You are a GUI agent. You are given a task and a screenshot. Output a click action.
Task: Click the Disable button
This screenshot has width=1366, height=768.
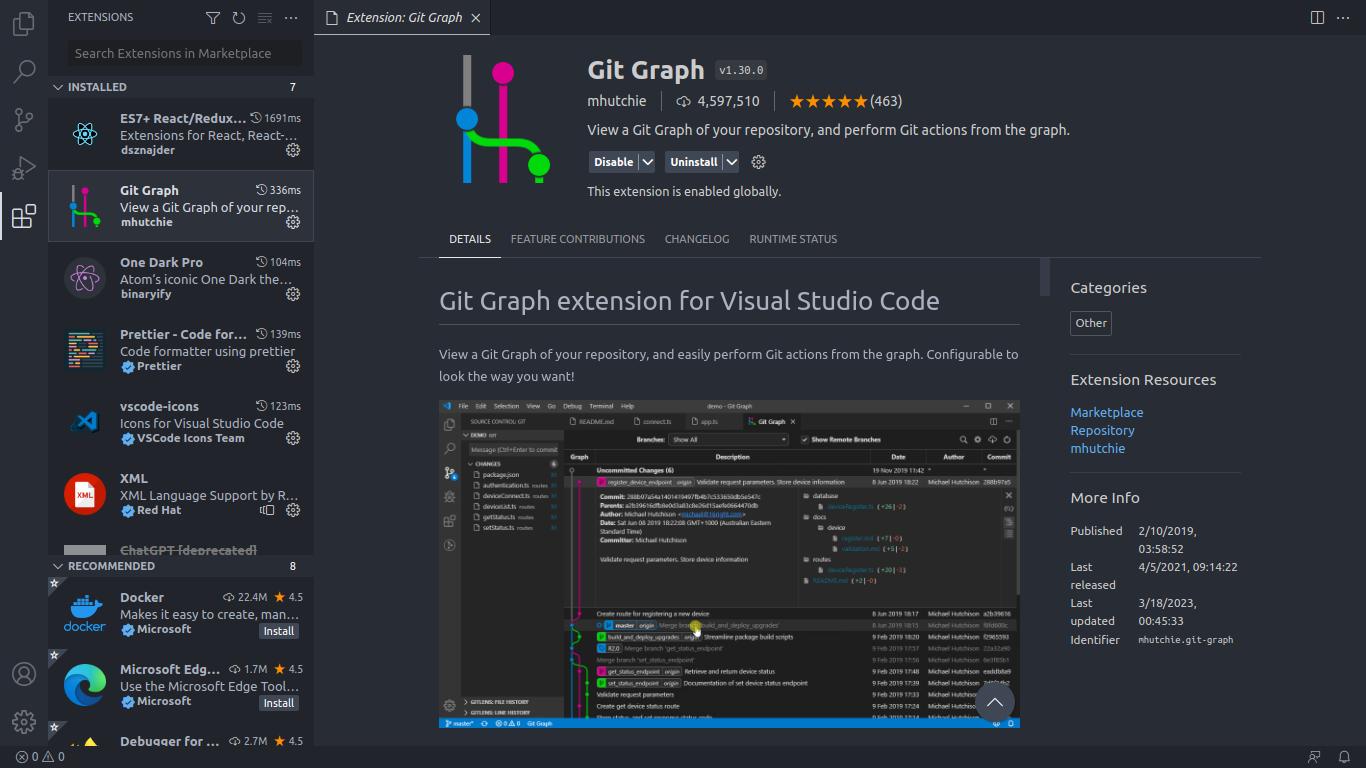613,162
